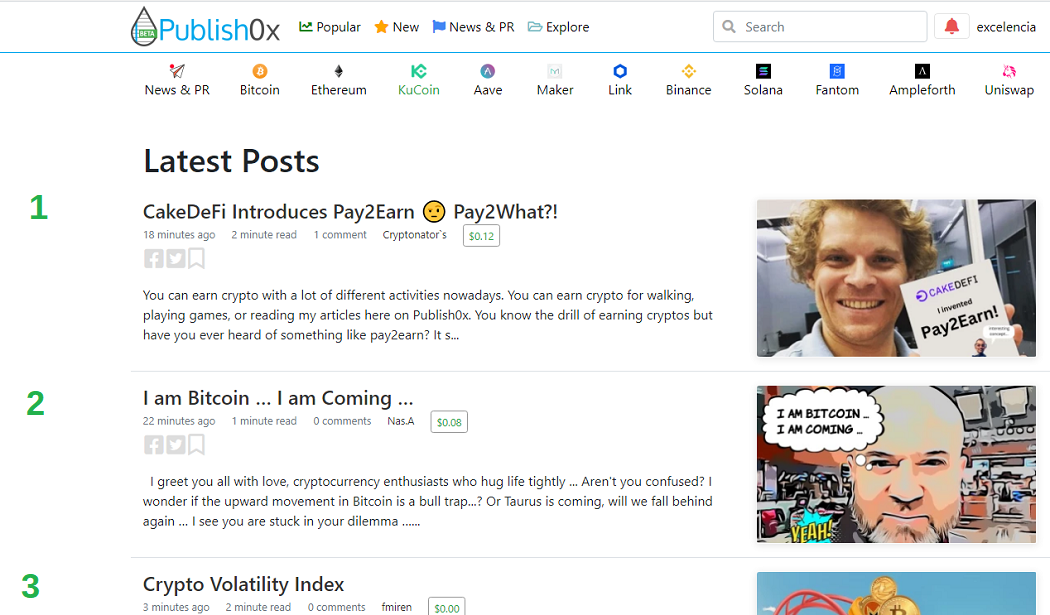Select the Fantom category icon
1050x615 pixels.
(837, 71)
